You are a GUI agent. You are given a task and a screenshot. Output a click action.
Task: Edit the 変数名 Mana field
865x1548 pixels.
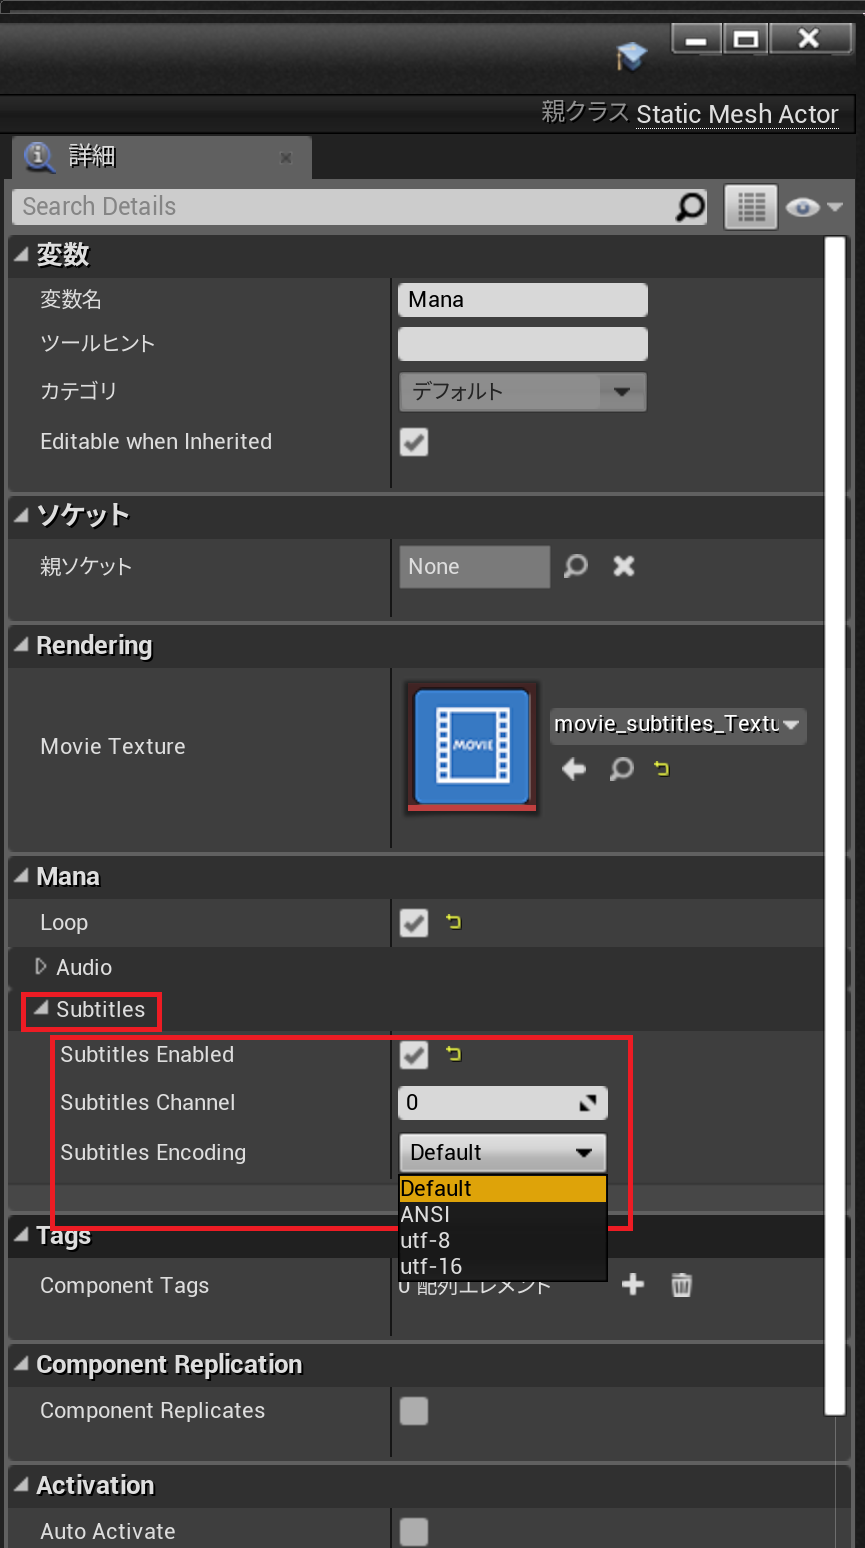tap(523, 300)
